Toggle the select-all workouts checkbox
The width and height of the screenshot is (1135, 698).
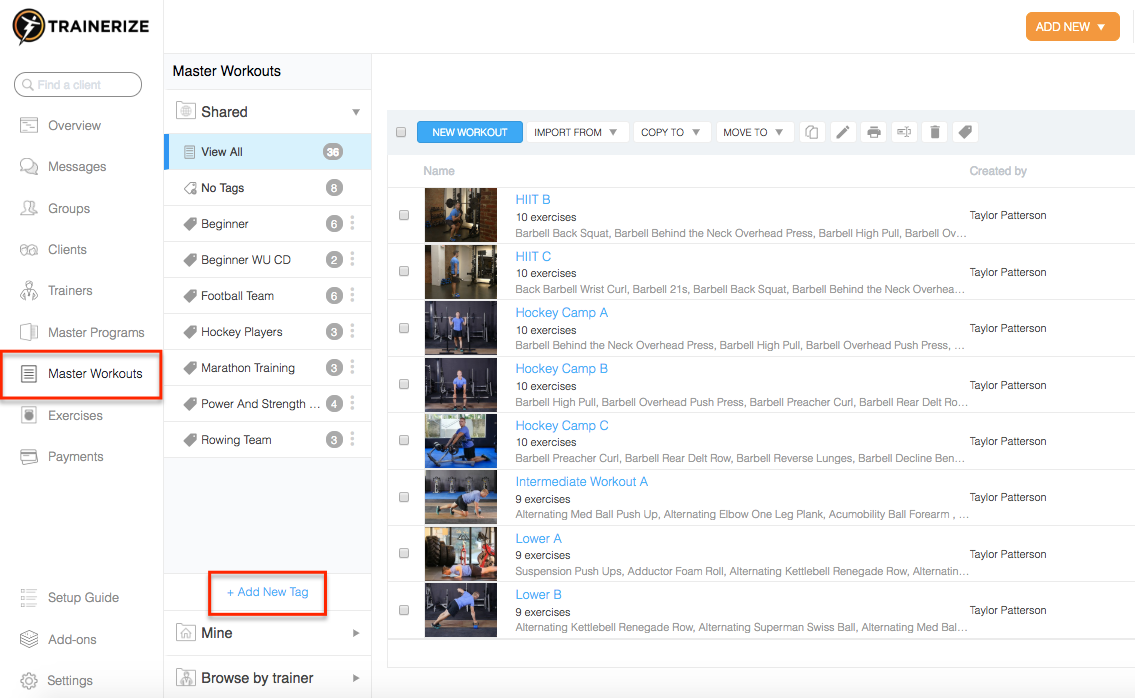coord(401,132)
